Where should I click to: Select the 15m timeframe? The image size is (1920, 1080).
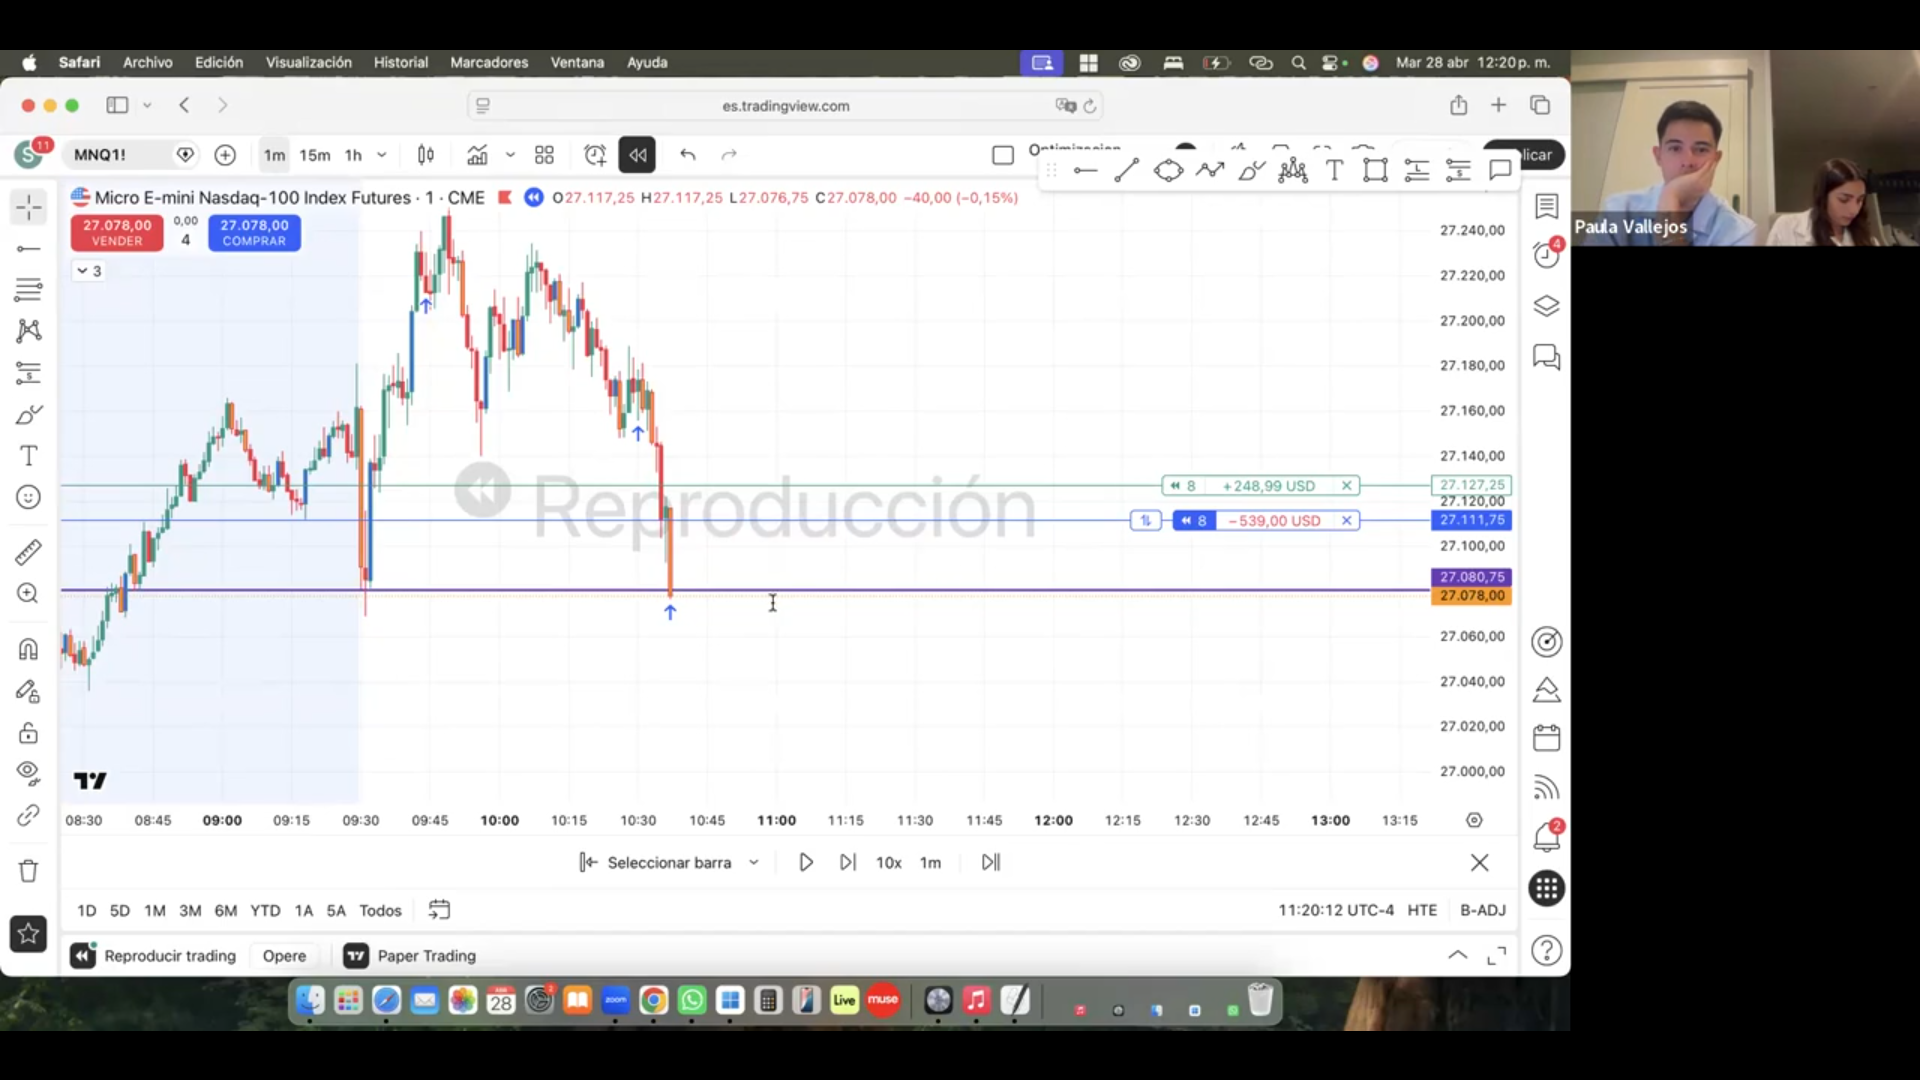[314, 155]
